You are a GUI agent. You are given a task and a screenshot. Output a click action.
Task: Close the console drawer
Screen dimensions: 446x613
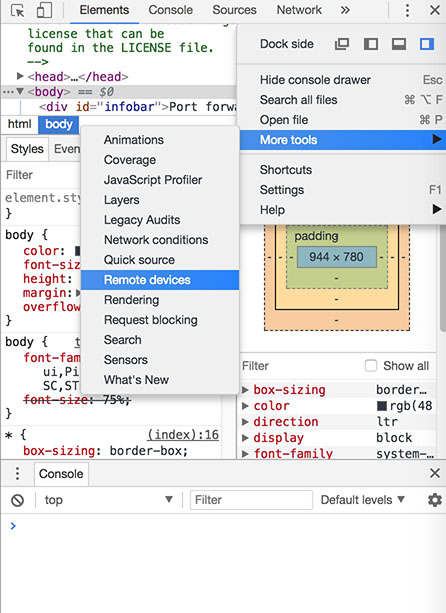(435, 473)
